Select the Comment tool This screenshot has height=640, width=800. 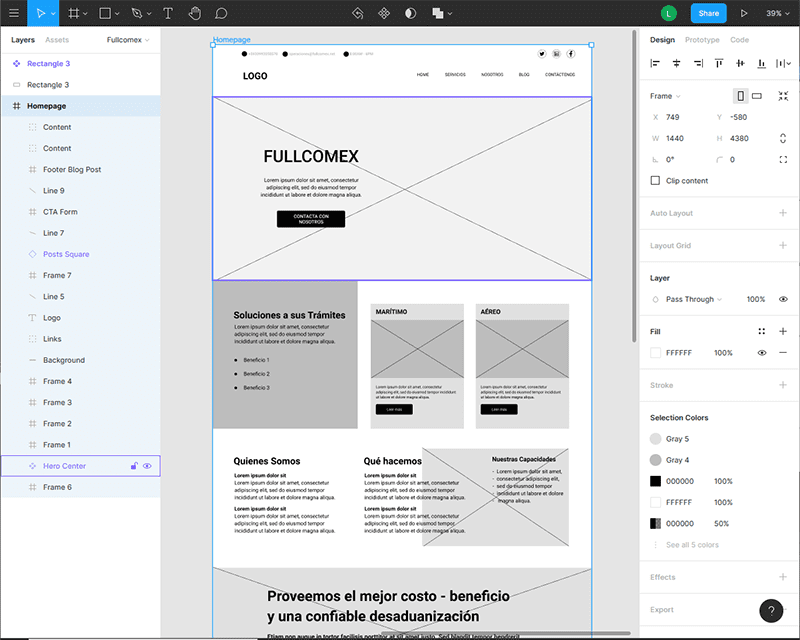point(221,14)
